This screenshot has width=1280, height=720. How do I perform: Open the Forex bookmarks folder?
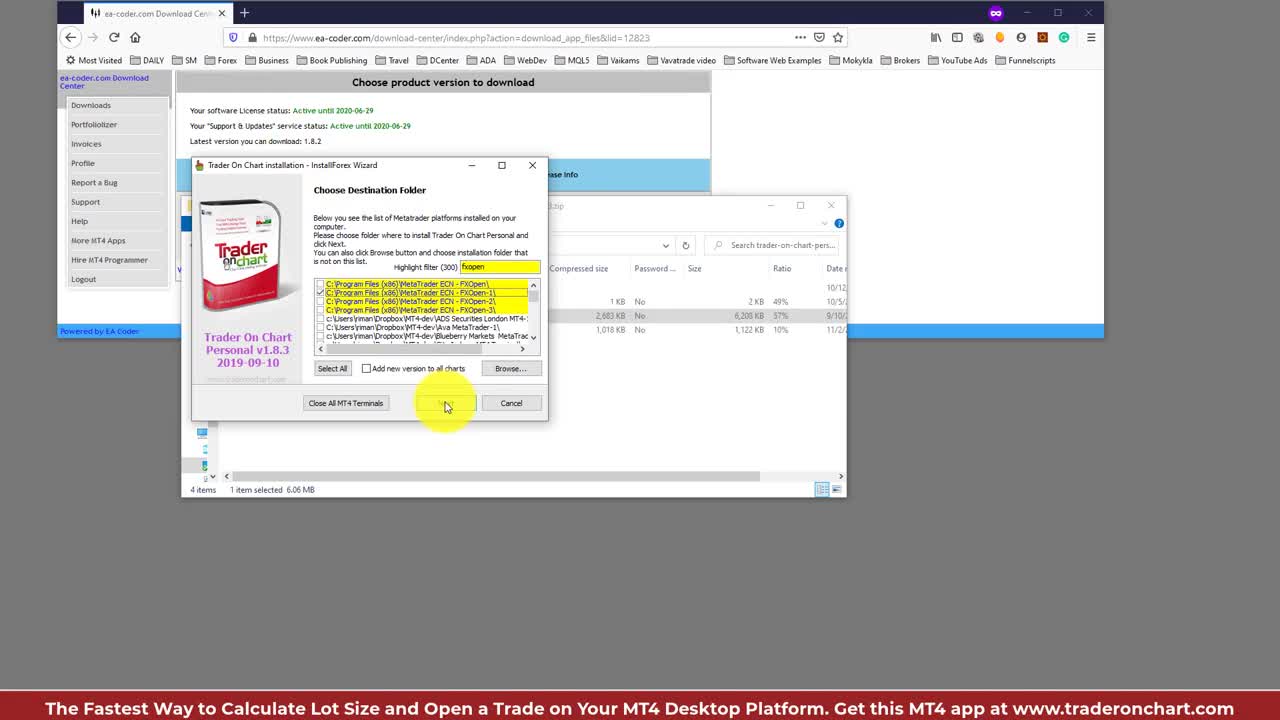(x=220, y=60)
